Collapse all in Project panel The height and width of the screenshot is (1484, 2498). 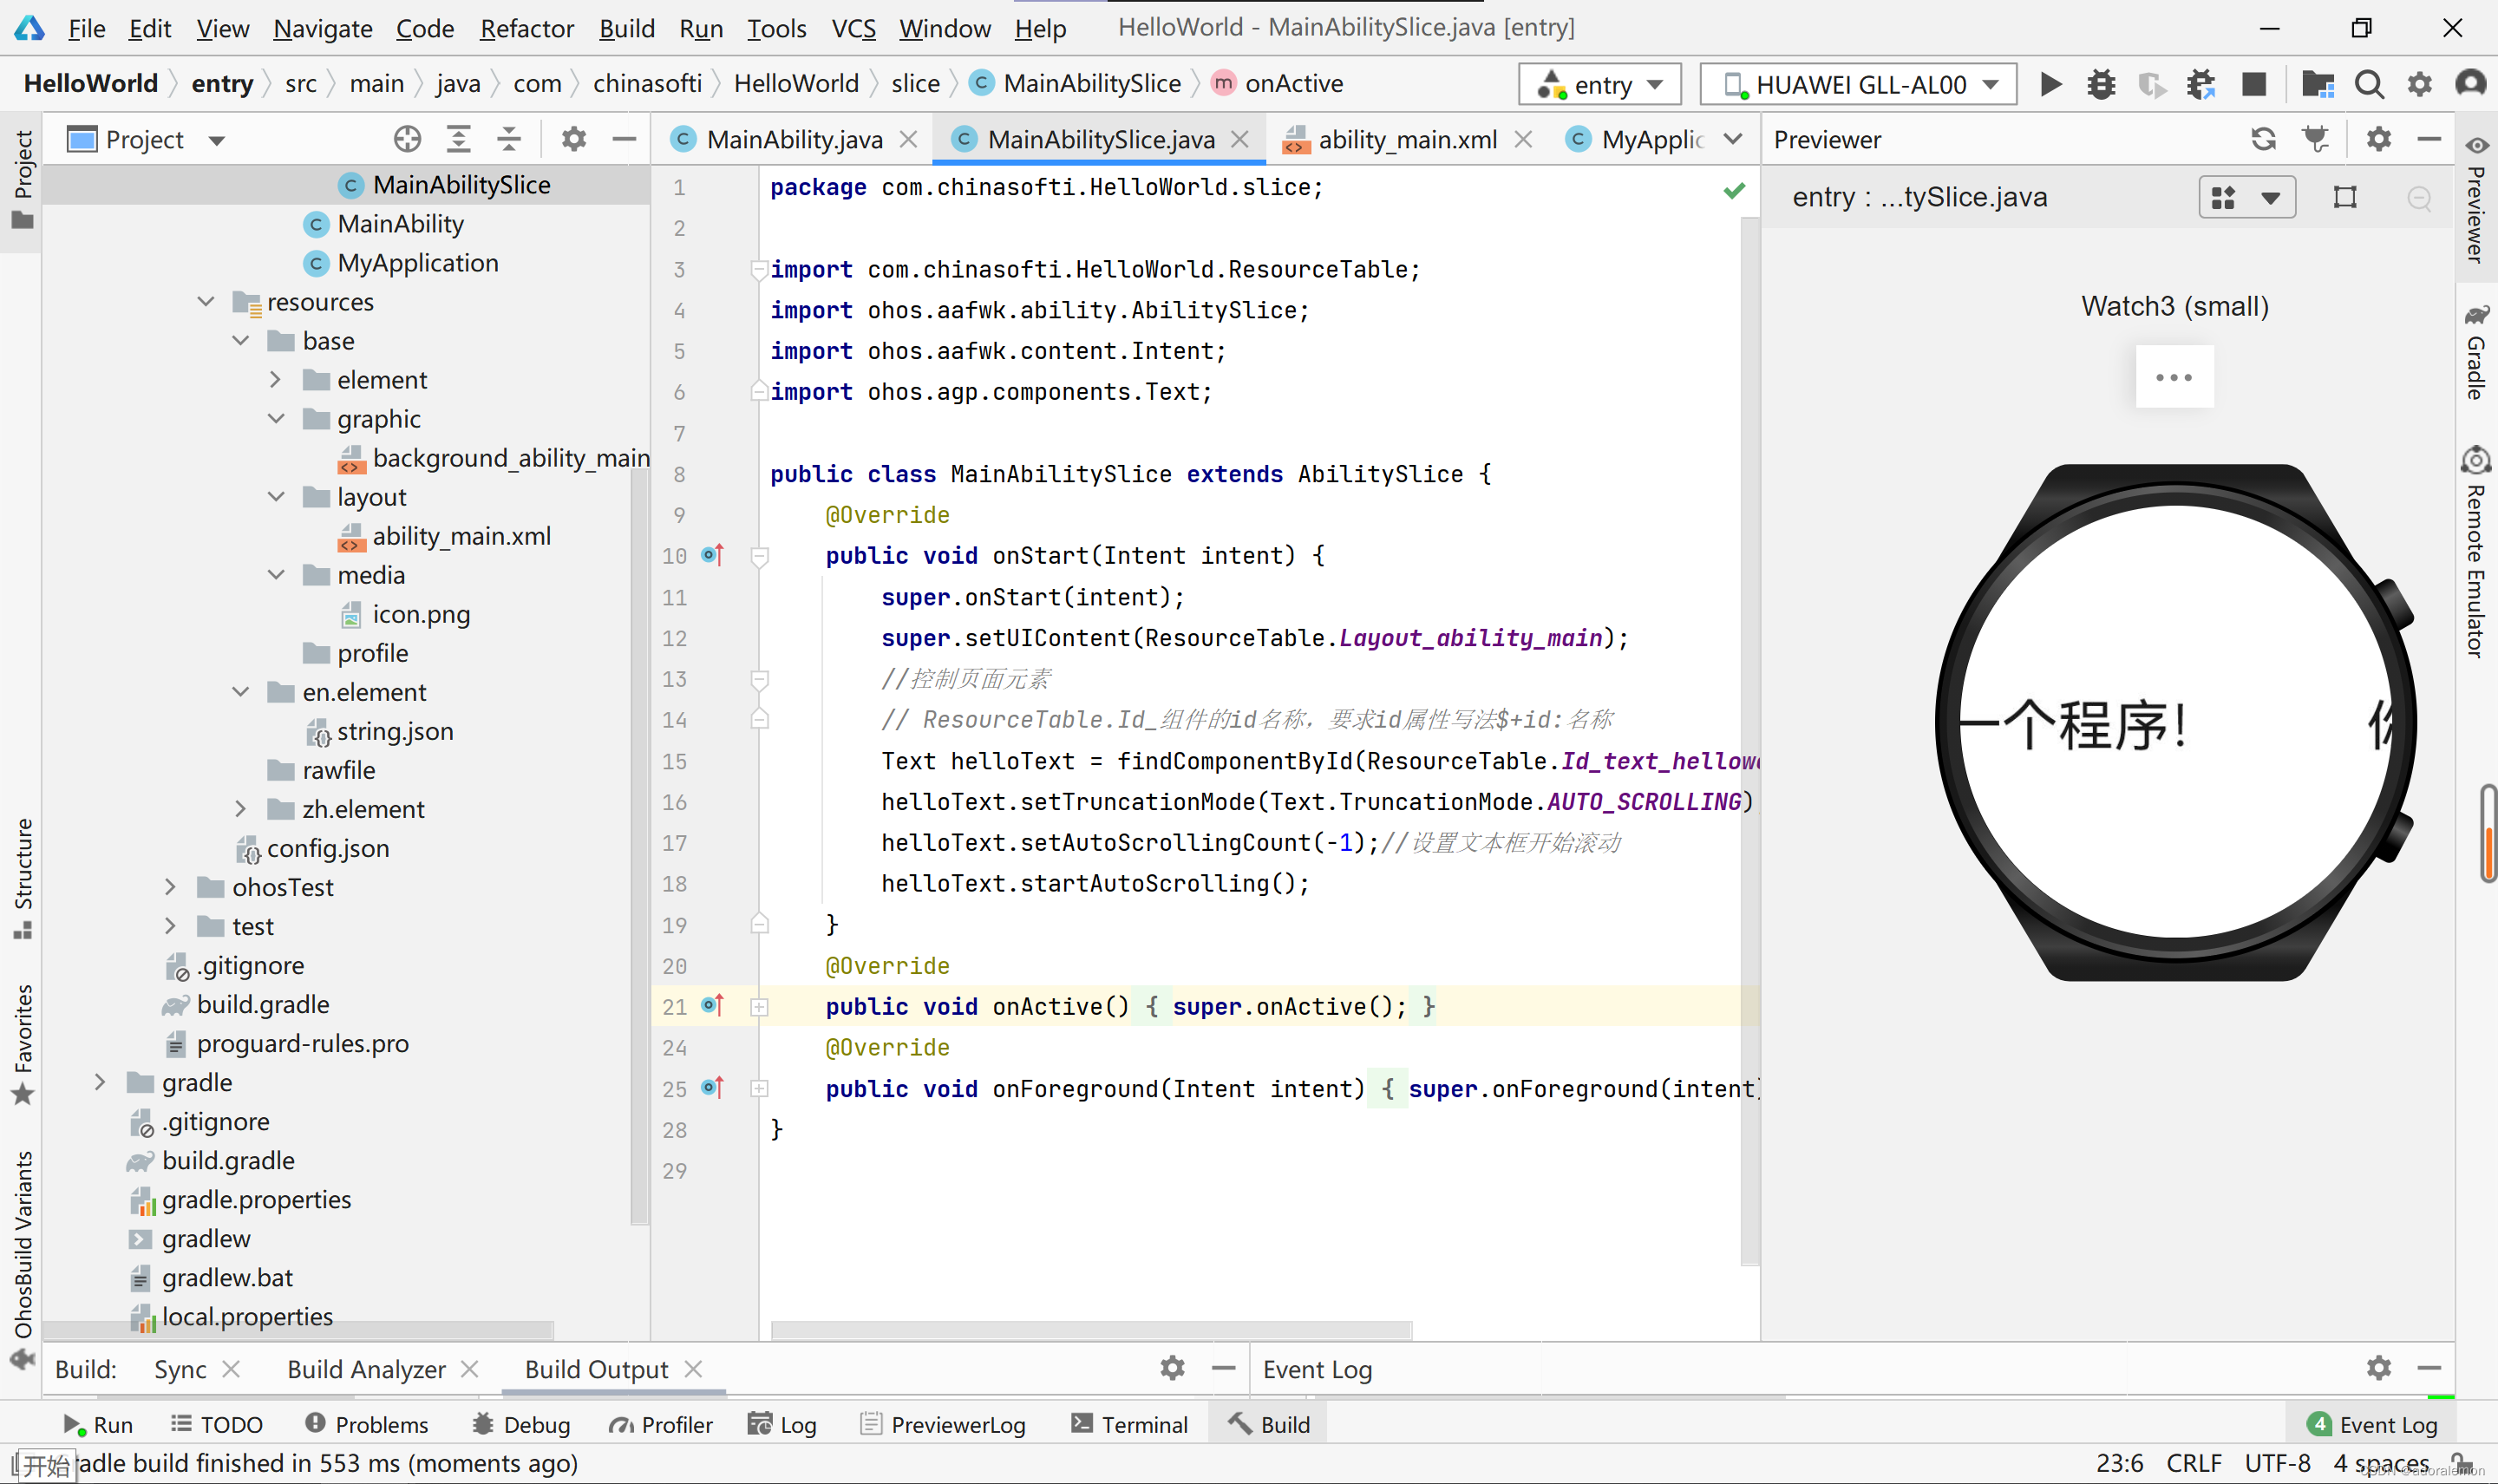[509, 139]
